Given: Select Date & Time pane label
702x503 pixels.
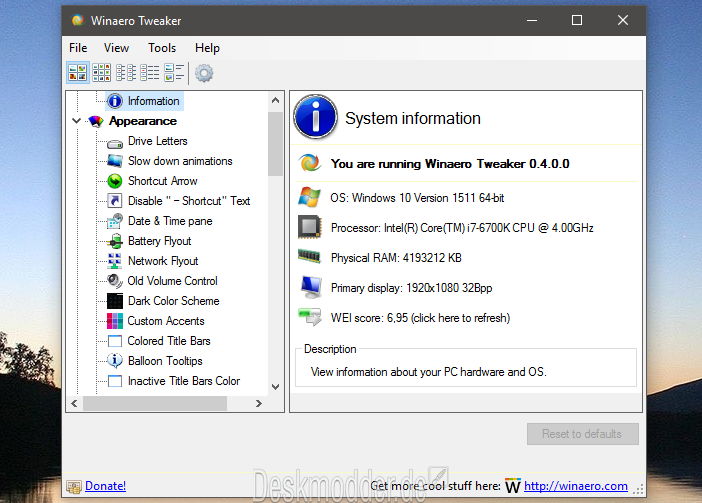Looking at the screenshot, I should click(170, 221).
